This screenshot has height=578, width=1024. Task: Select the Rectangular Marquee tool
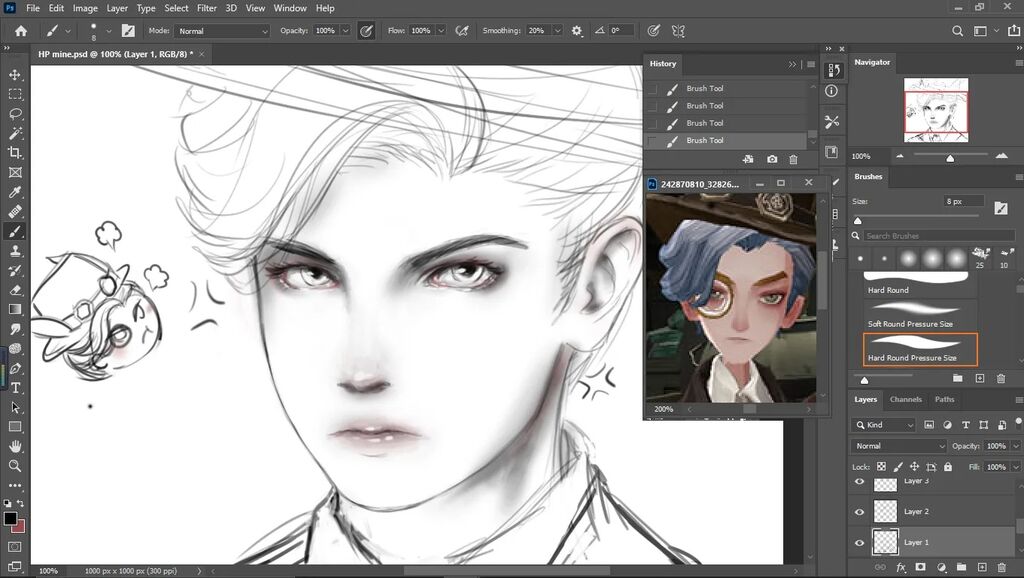(x=15, y=95)
